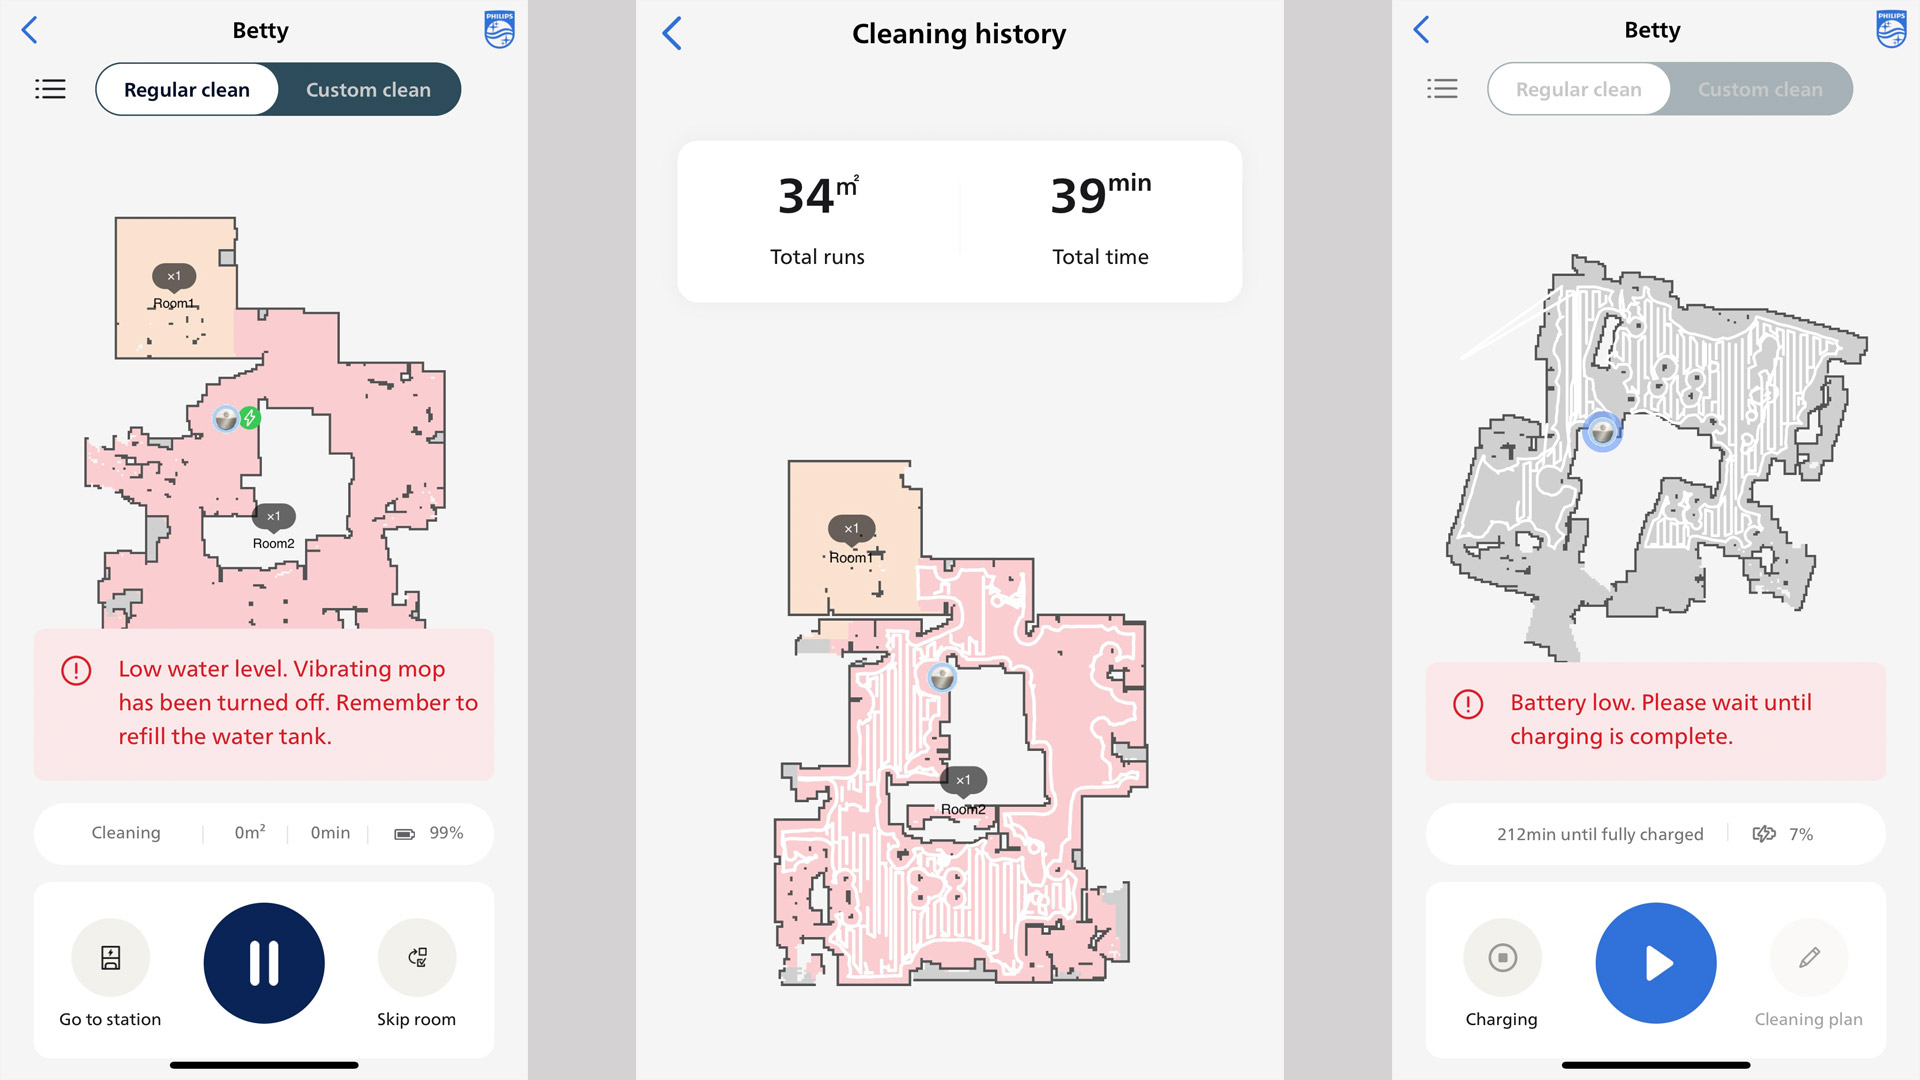The height and width of the screenshot is (1080, 1920).
Task: Switch to Custom clean tab left screen
Action: tap(367, 88)
